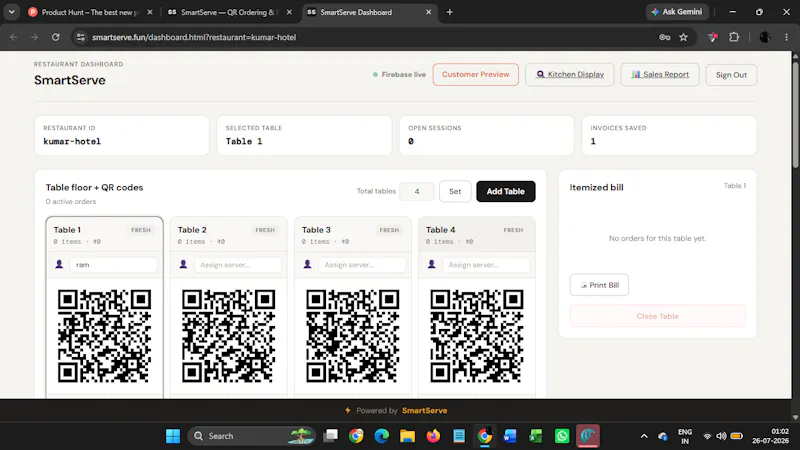Click the server person icon on Table 3
This screenshot has height=450, width=800.
(x=307, y=264)
